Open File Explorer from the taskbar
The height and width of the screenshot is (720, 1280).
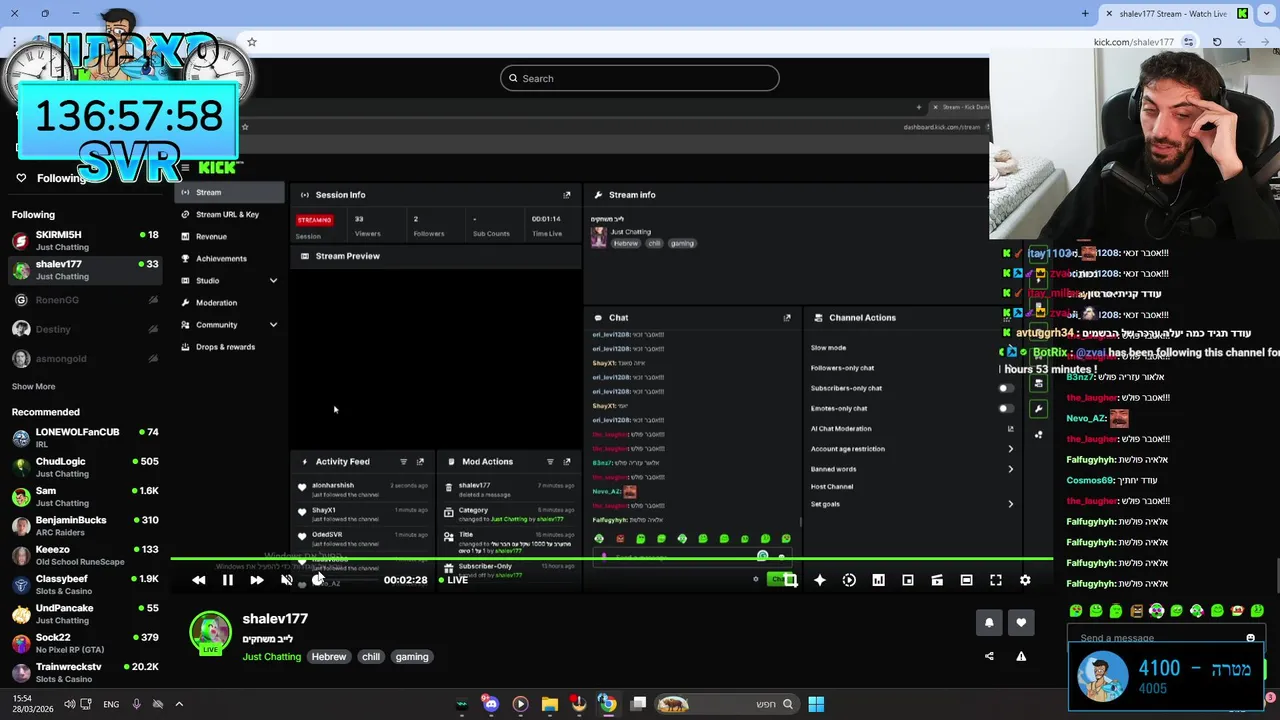549,704
